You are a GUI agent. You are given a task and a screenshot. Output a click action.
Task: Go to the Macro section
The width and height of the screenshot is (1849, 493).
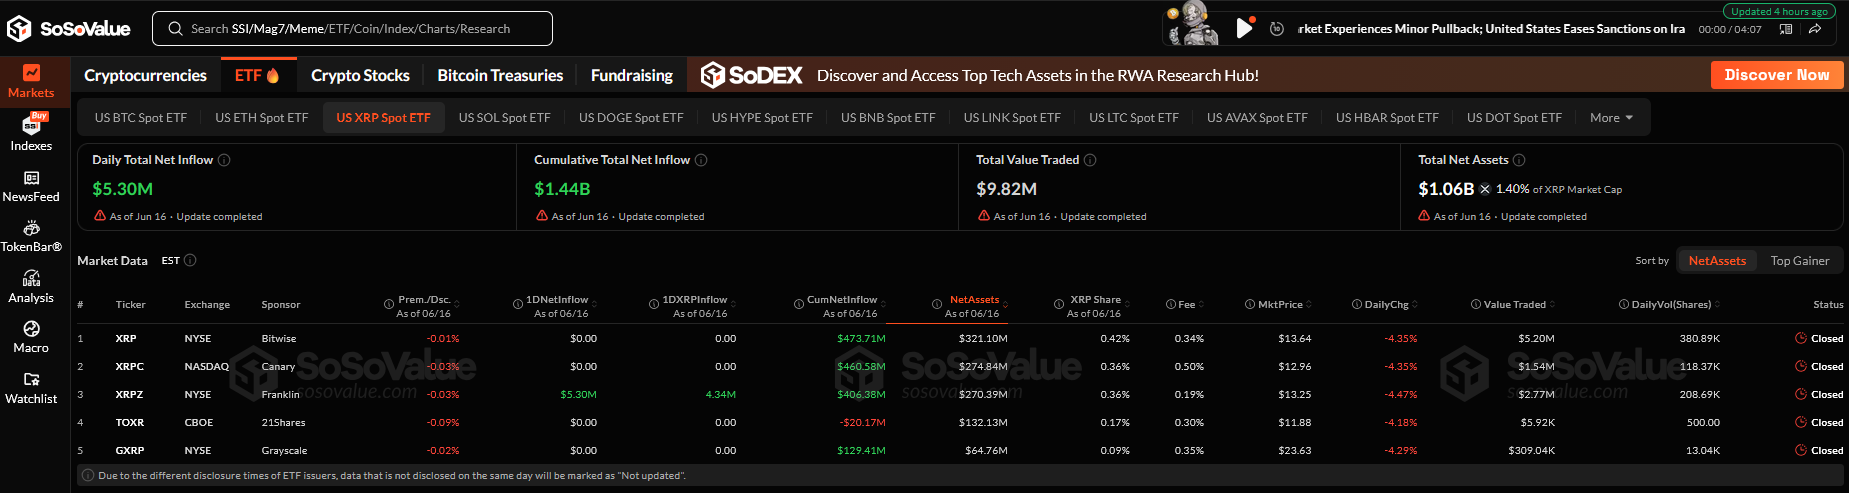[x=31, y=338]
